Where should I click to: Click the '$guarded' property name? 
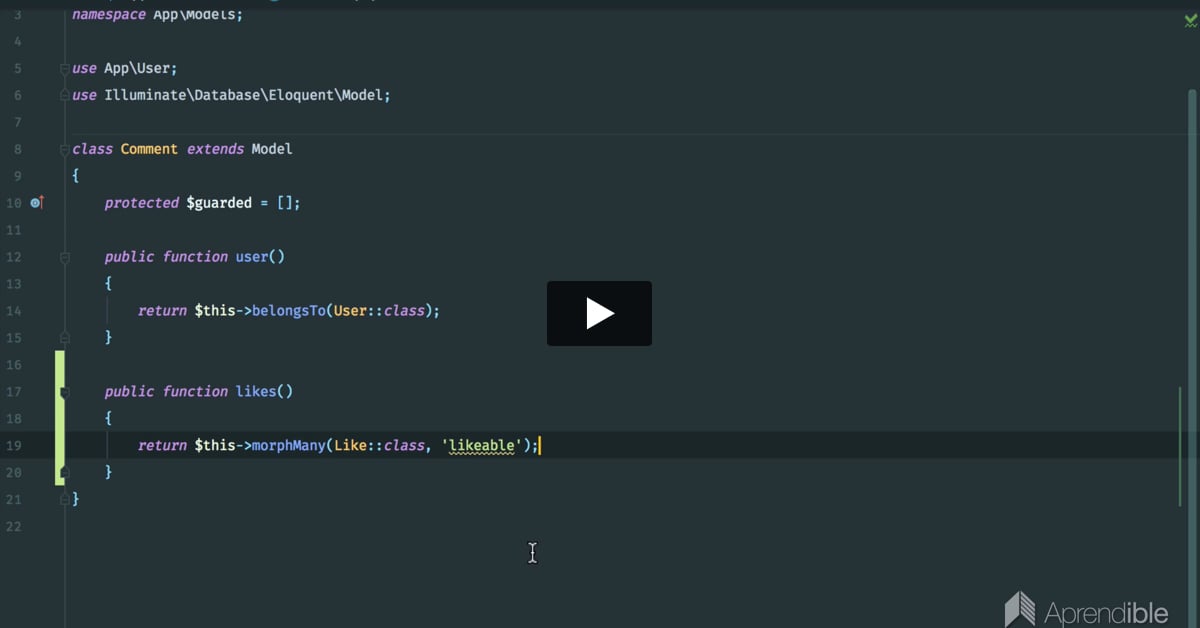point(219,203)
